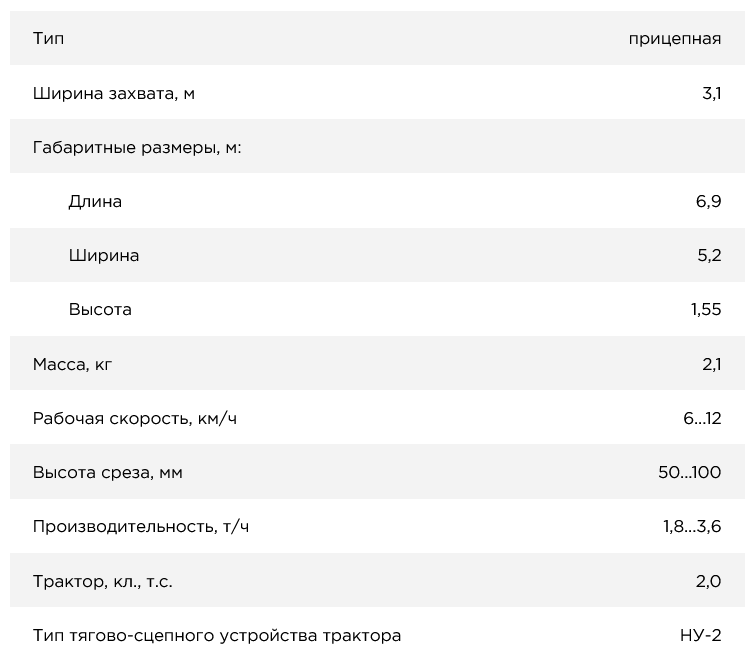Click the 1,55 height value

pyautogui.click(x=705, y=310)
